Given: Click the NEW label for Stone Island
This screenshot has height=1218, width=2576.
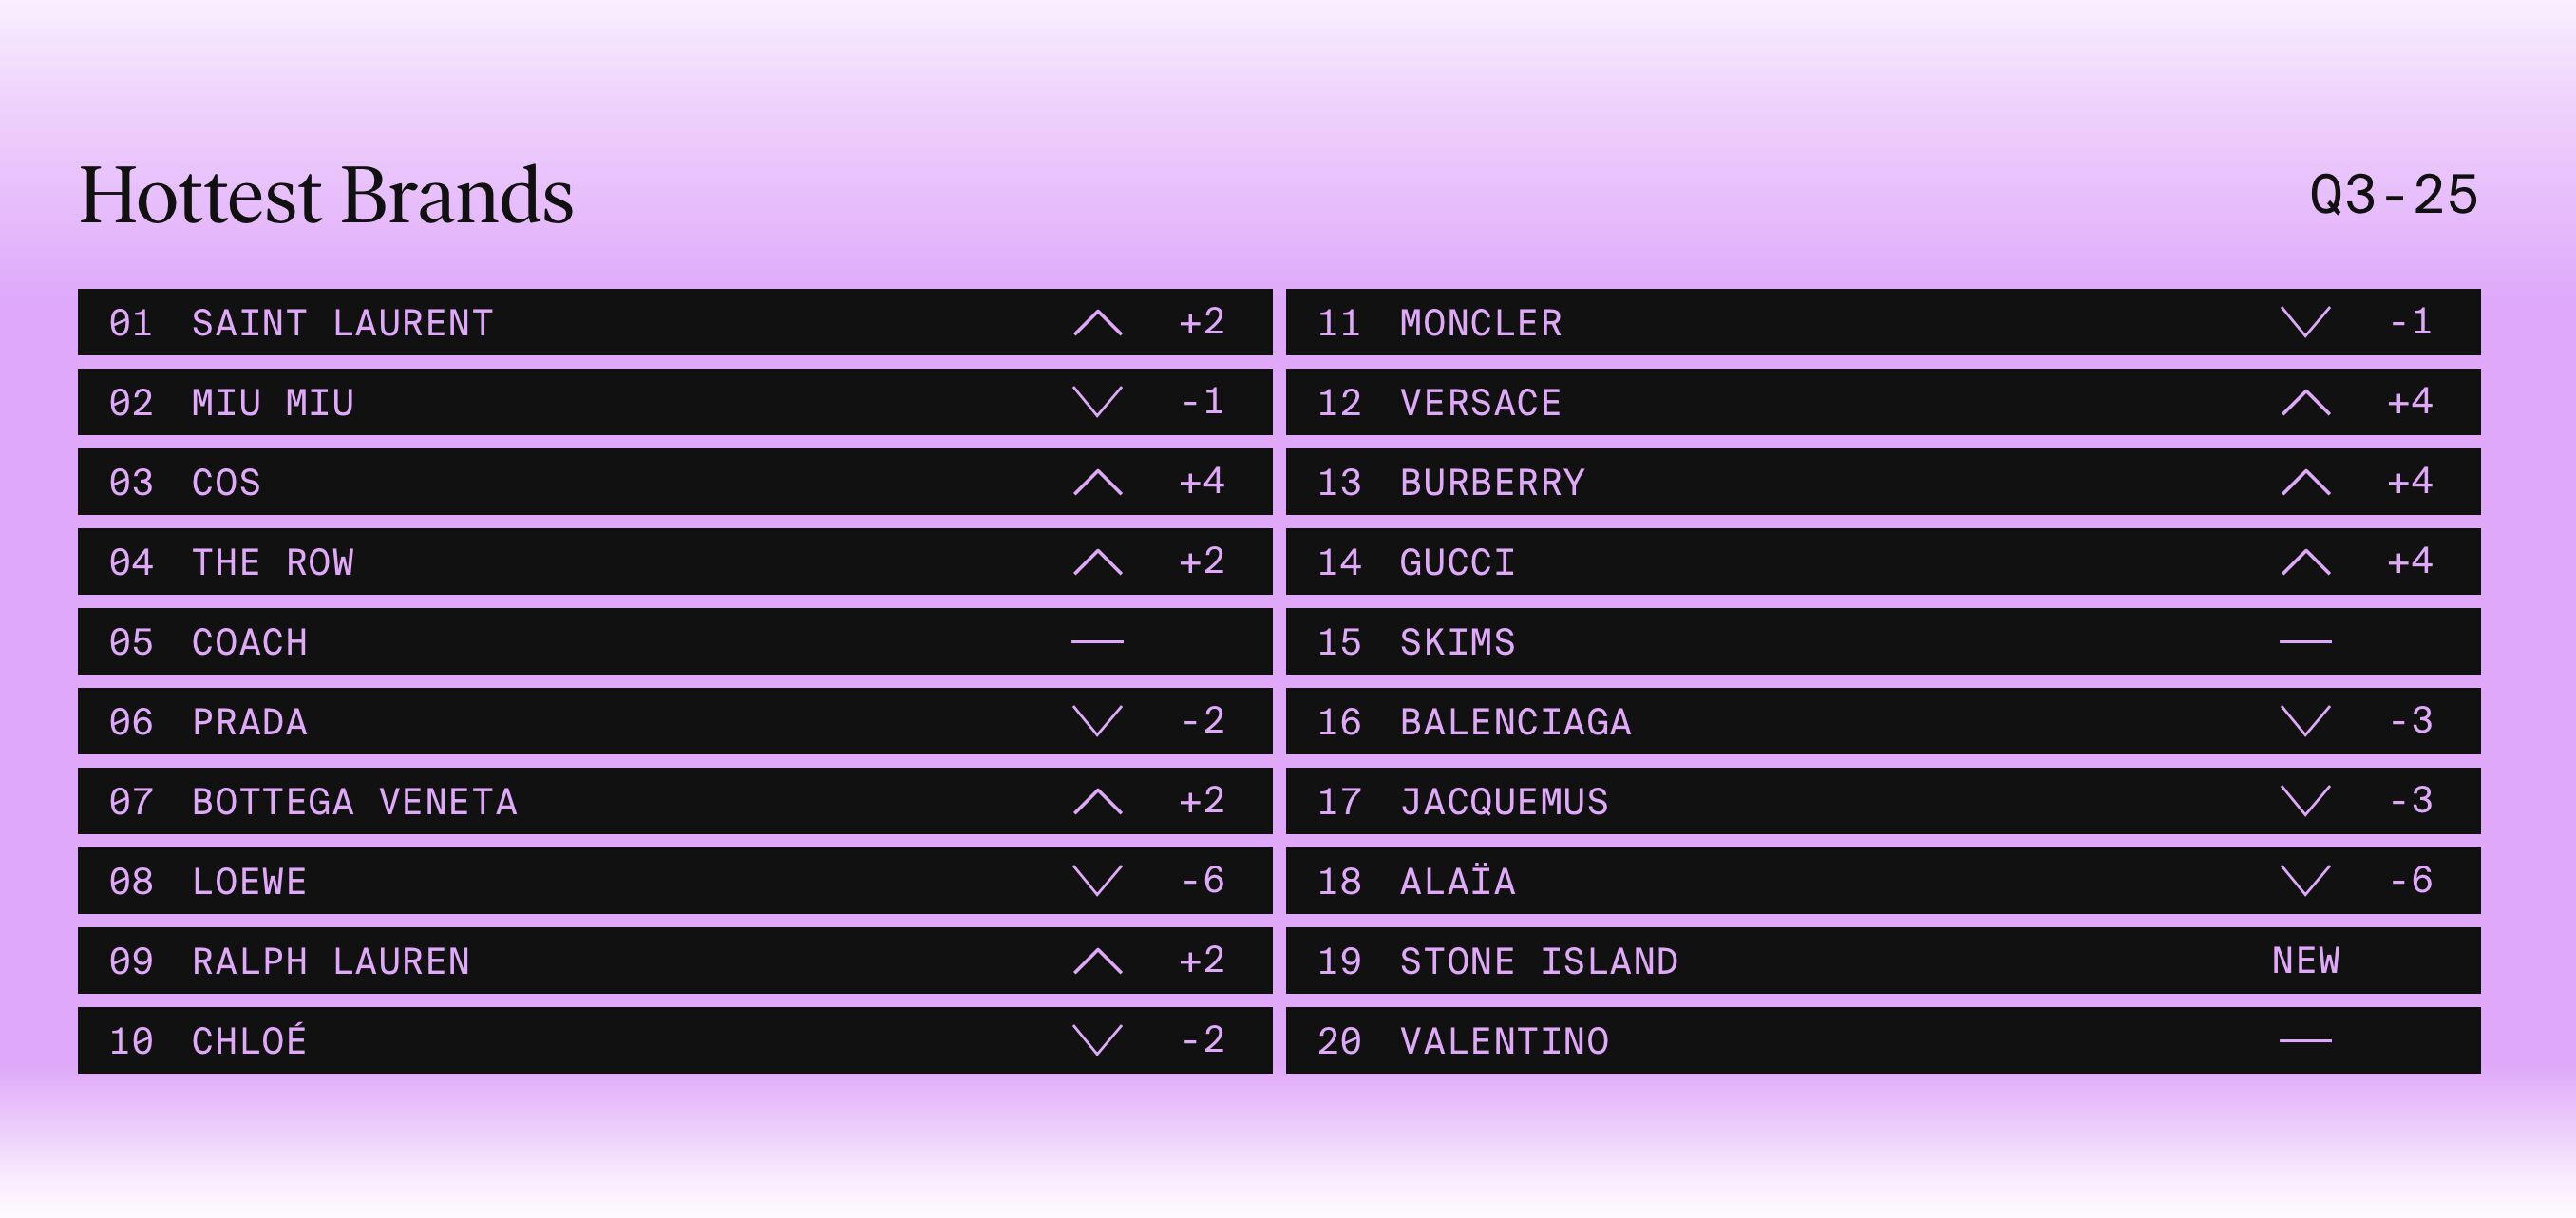Looking at the screenshot, I should point(2305,961).
